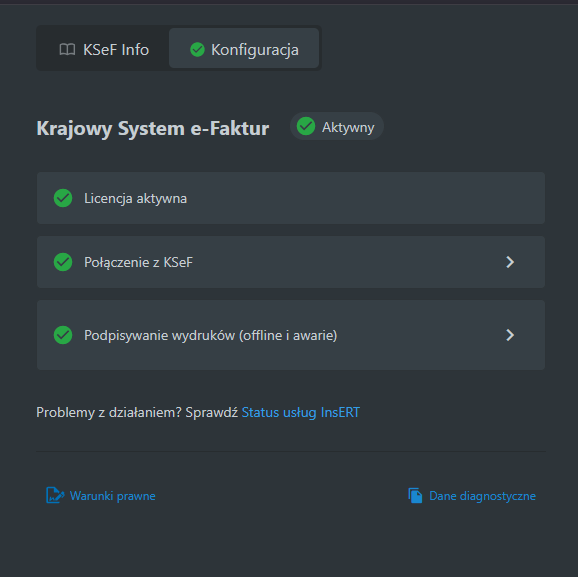Screen dimensions: 578x577
Task: Click the Warunki prawne document-pen icon
Action: point(55,495)
